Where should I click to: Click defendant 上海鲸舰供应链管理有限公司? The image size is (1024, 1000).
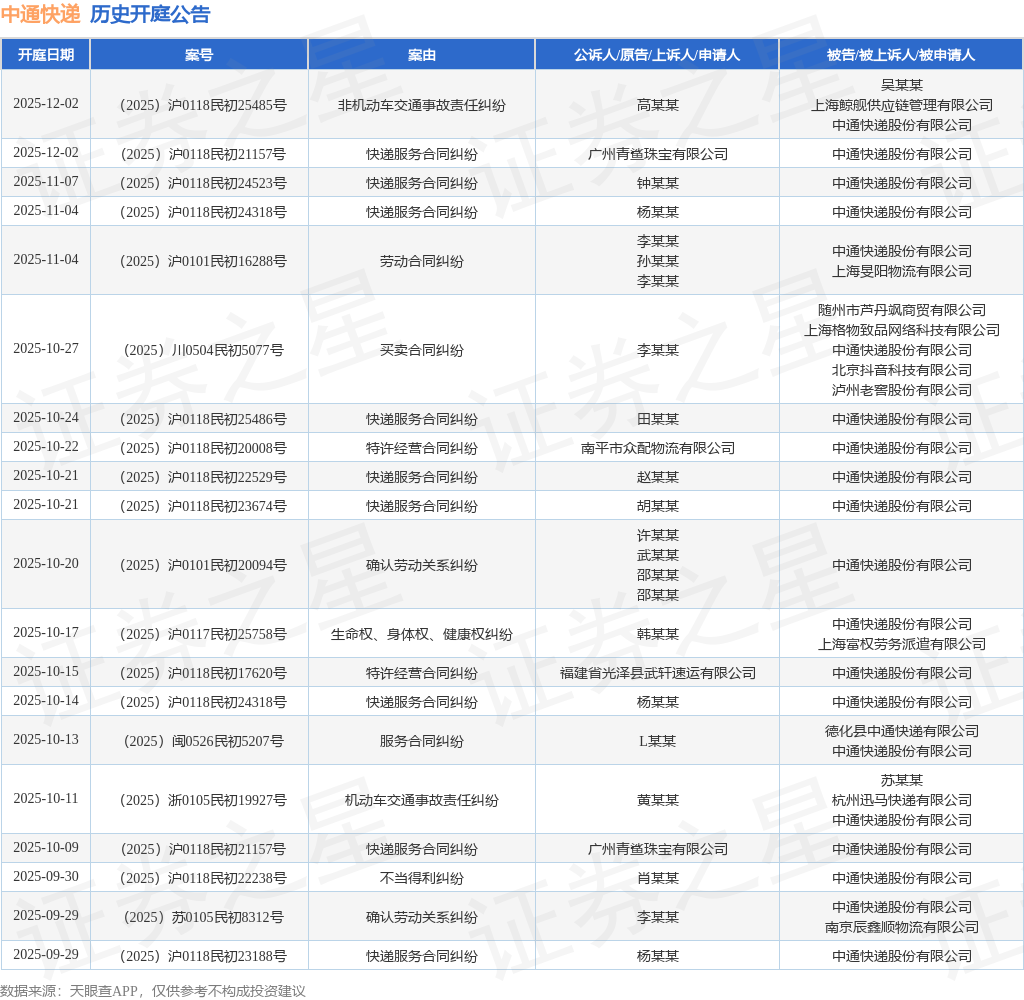click(902, 105)
